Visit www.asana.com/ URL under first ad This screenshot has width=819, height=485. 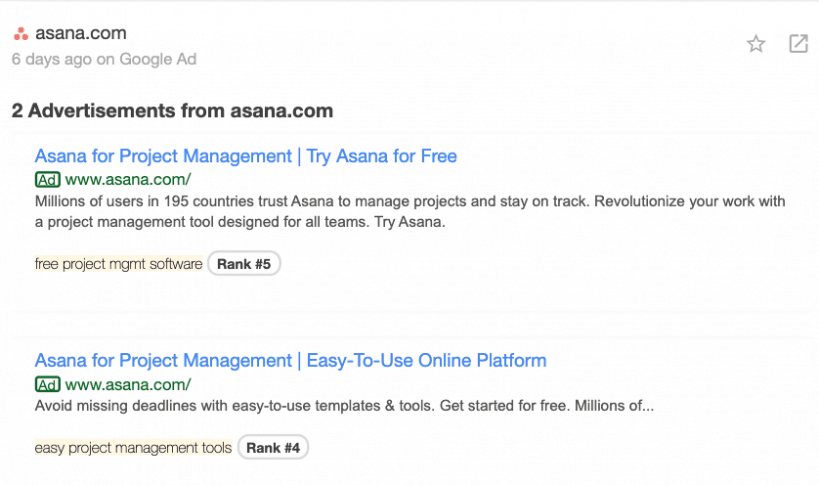pyautogui.click(x=128, y=180)
